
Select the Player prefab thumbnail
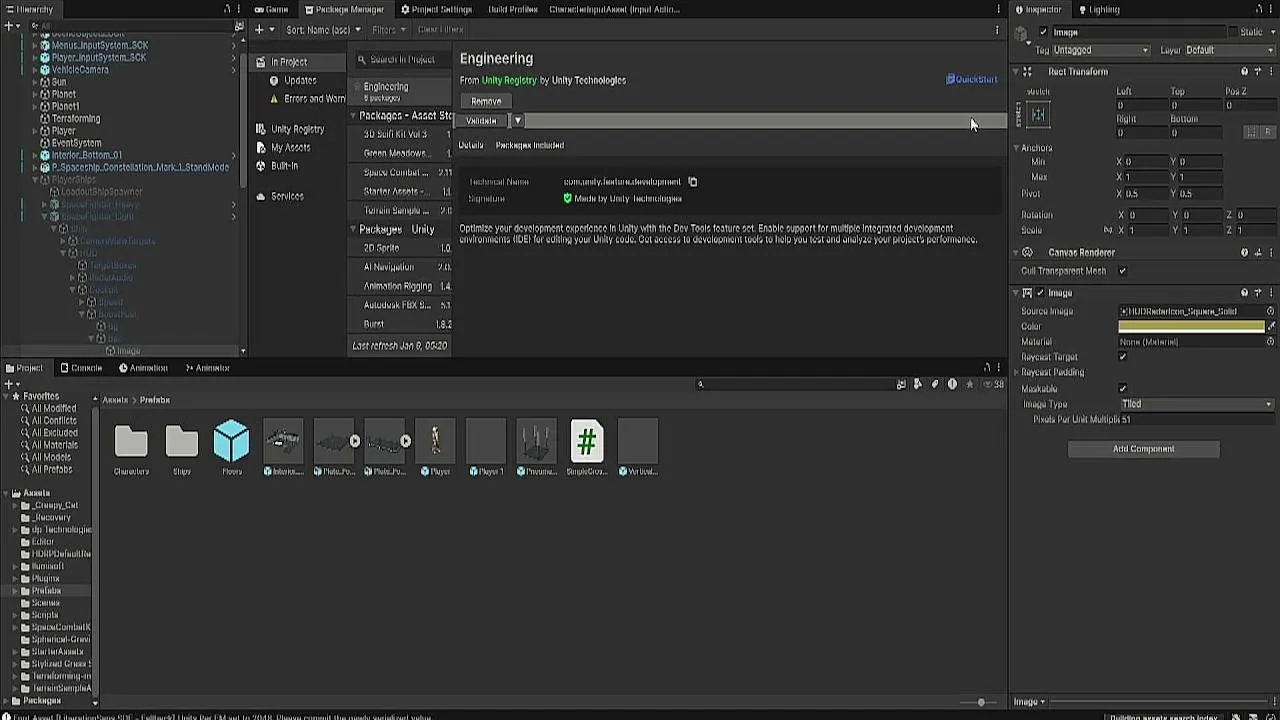click(435, 440)
